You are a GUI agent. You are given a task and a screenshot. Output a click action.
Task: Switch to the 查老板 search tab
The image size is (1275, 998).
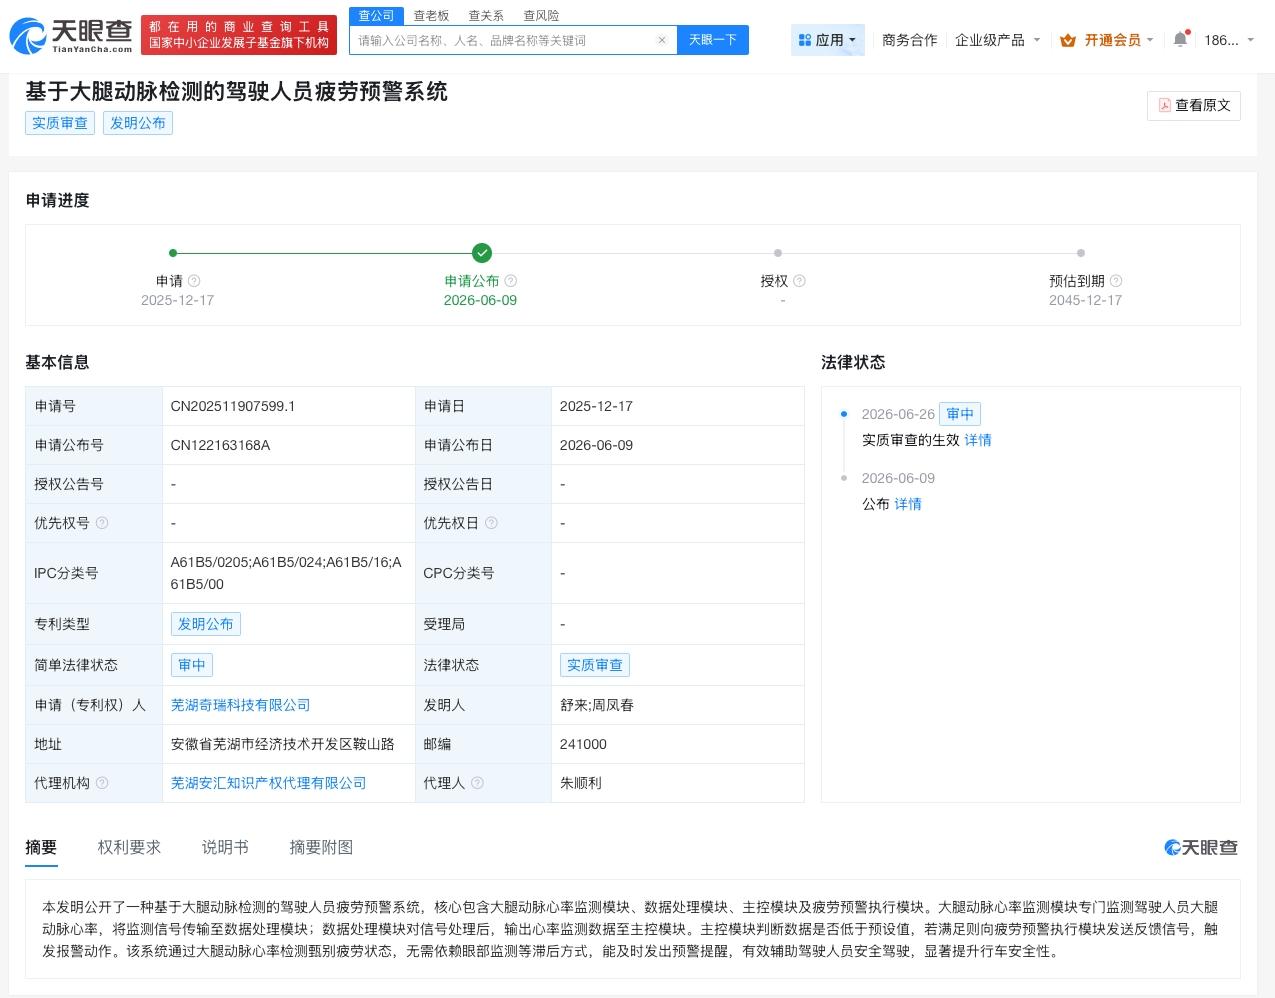click(431, 16)
